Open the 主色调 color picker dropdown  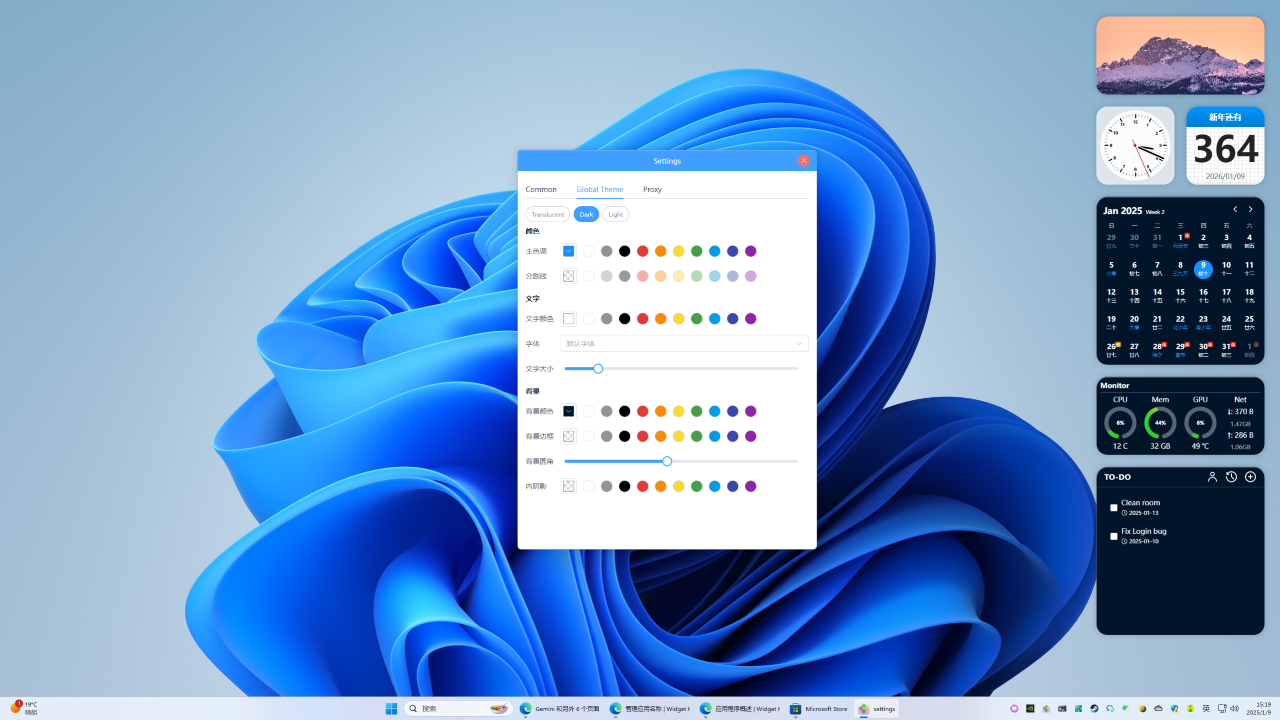pyautogui.click(x=568, y=251)
